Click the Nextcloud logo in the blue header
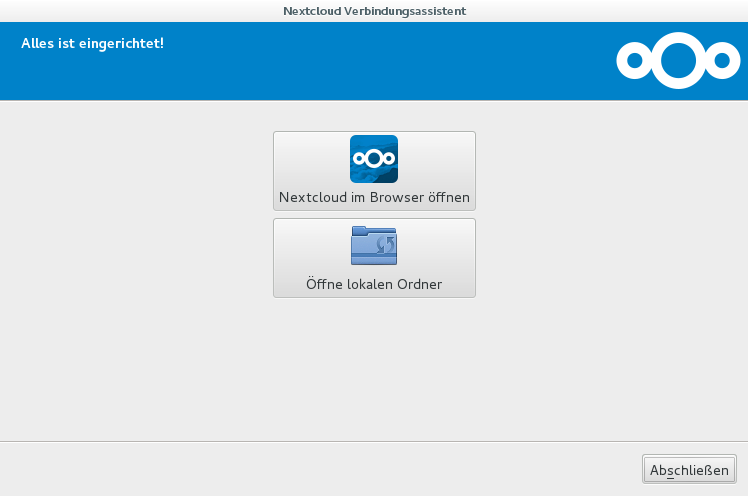 678,61
